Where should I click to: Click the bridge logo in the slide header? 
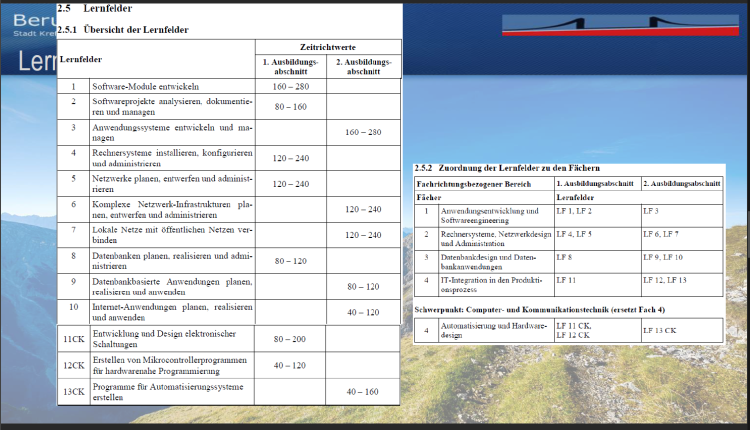(x=620, y=25)
